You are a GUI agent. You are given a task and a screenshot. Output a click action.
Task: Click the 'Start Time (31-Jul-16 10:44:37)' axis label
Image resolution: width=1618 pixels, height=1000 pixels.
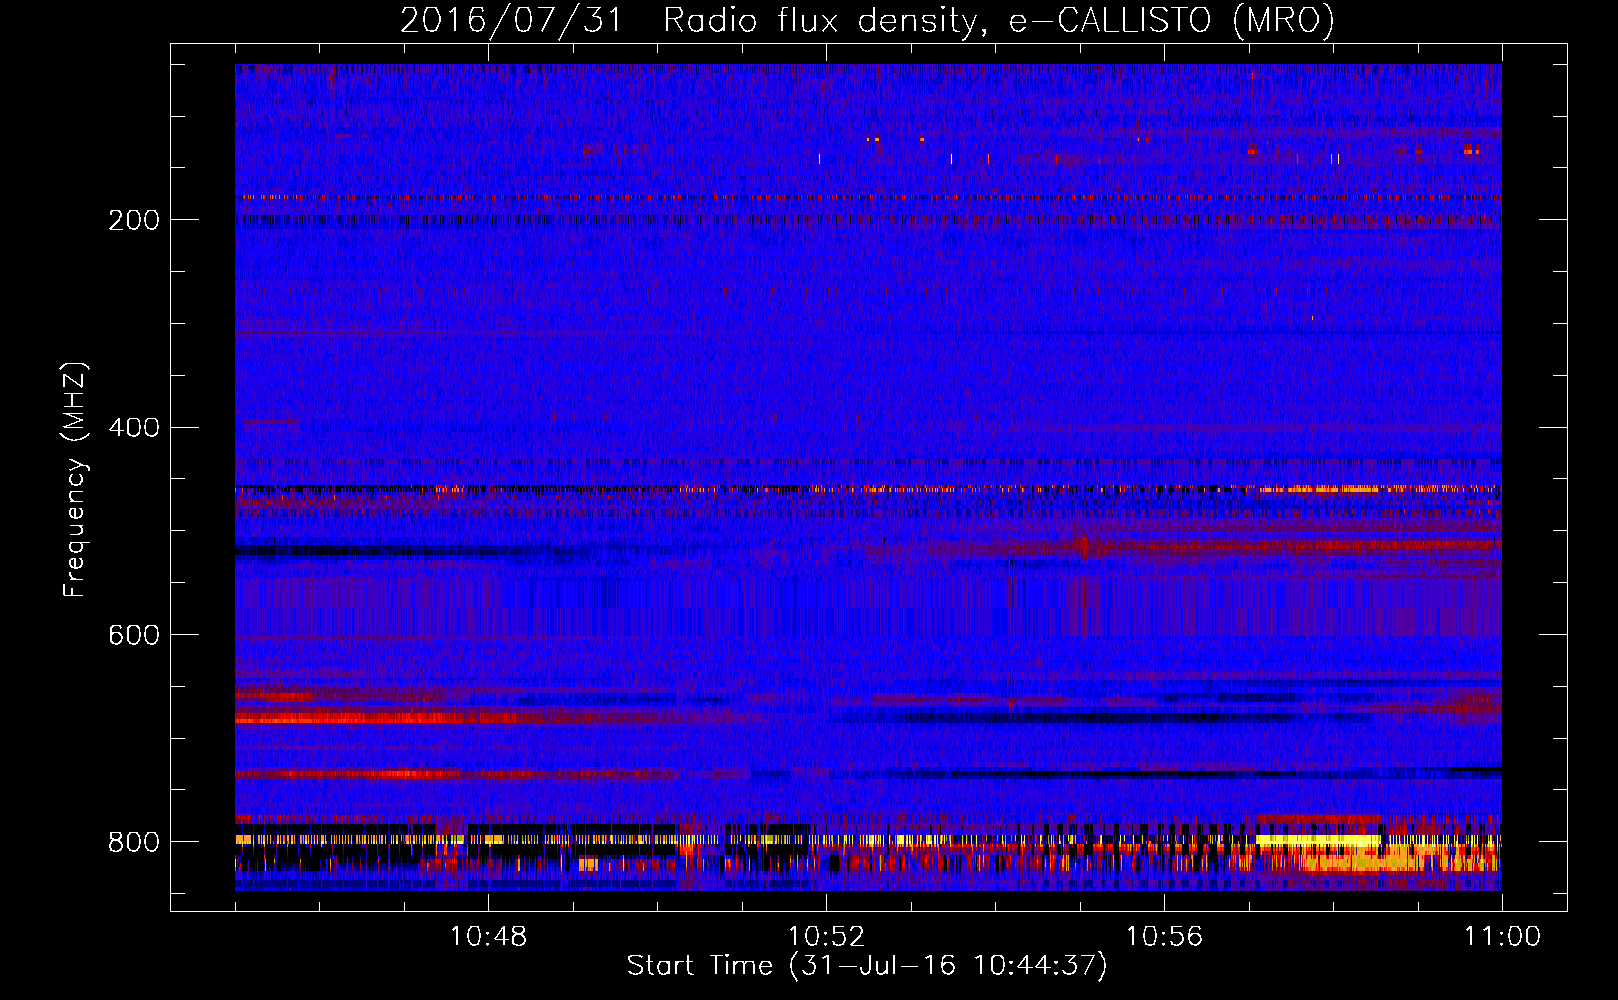click(867, 966)
